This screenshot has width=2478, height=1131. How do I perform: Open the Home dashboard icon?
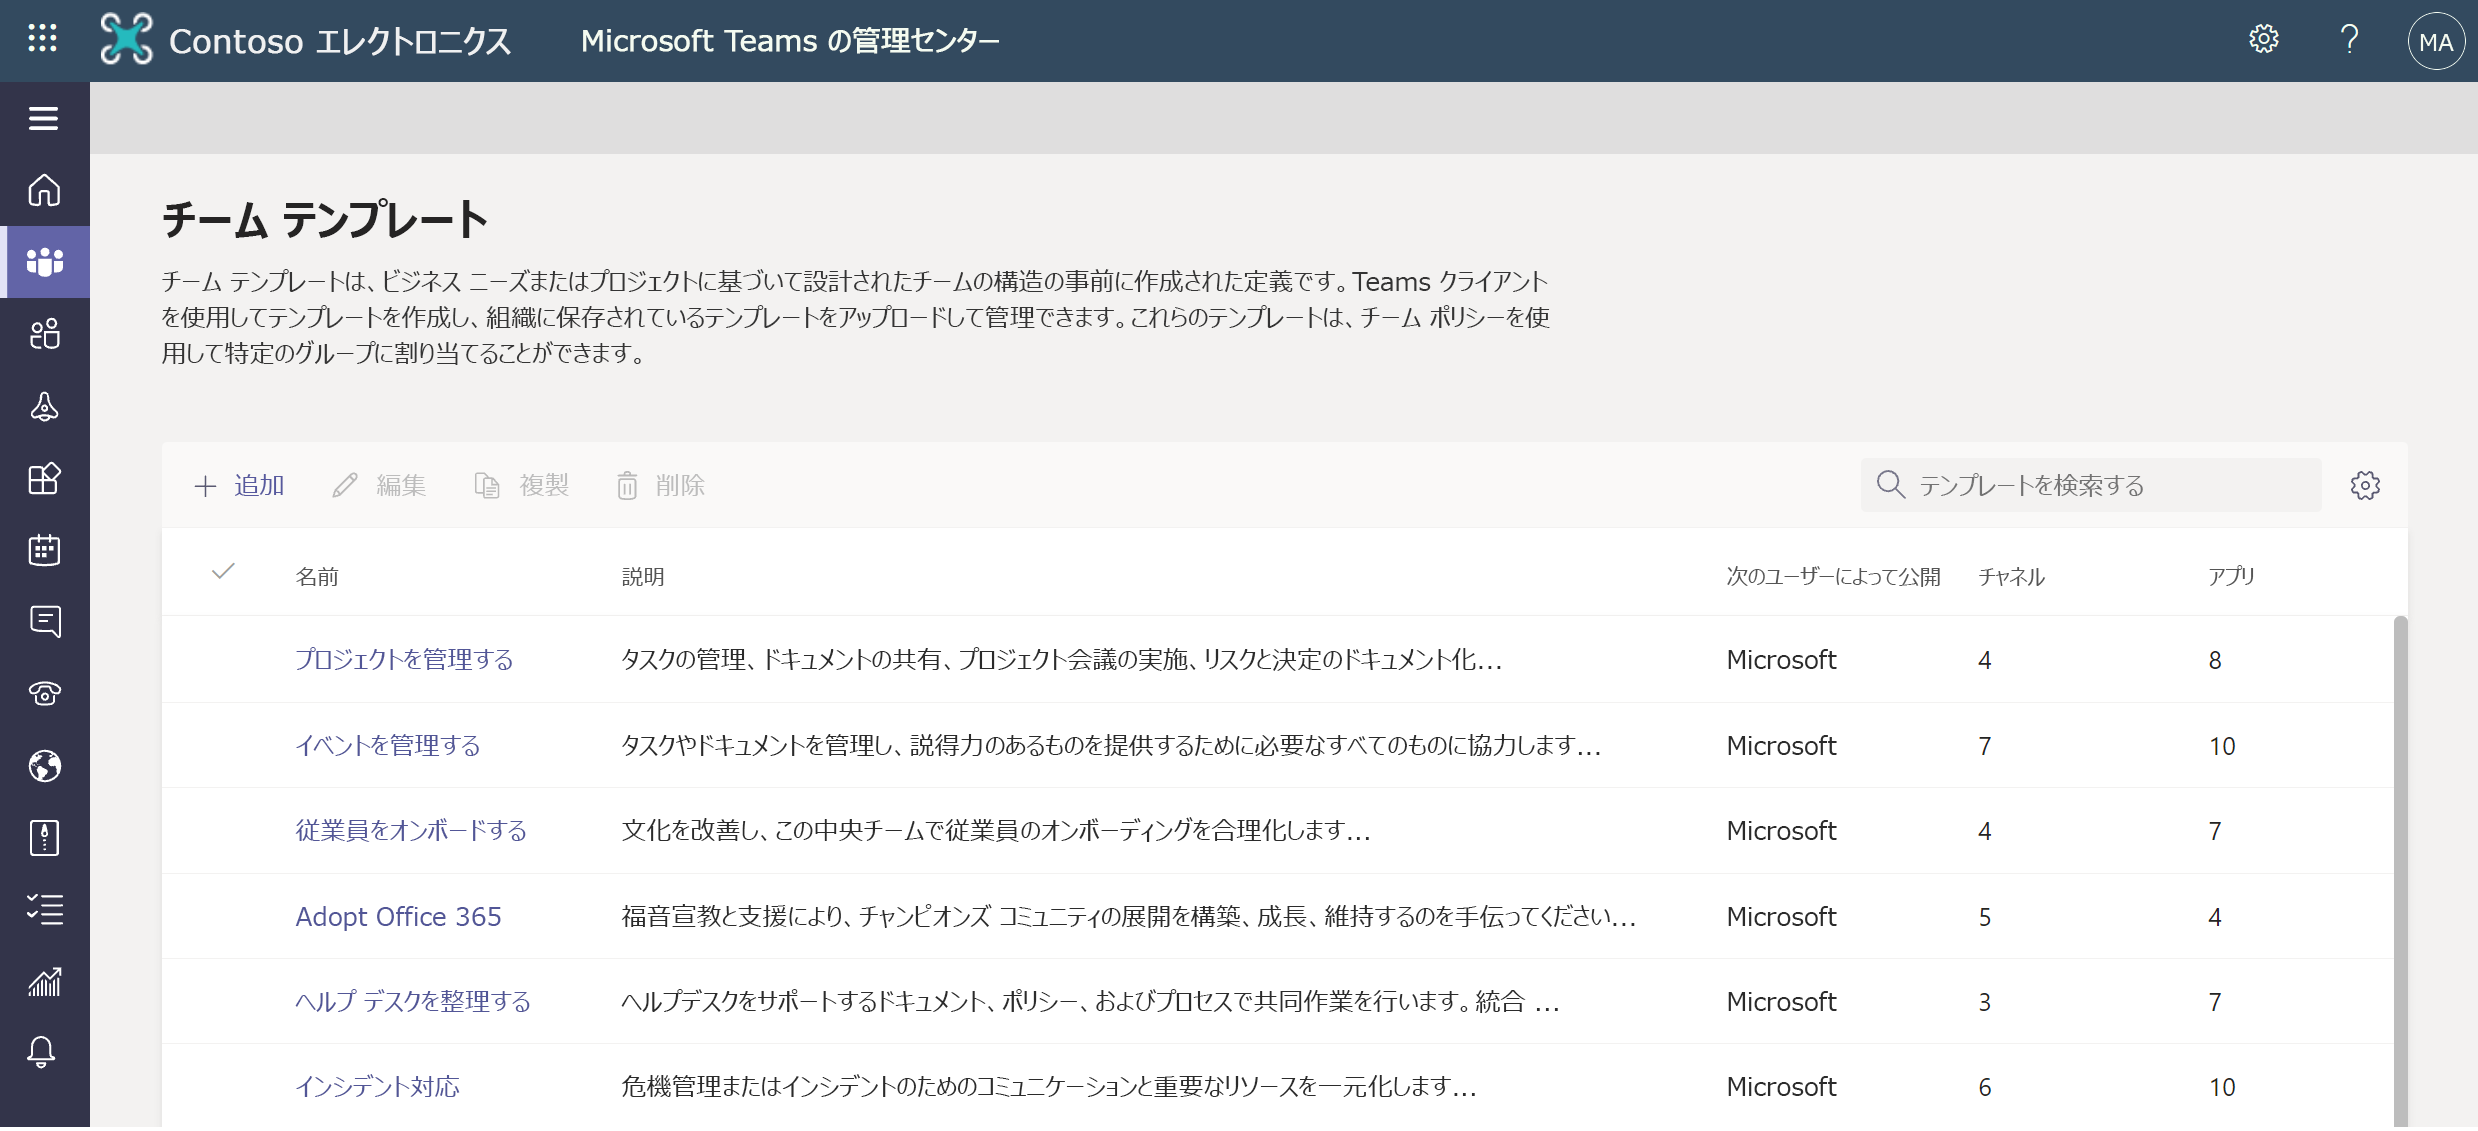click(x=43, y=190)
